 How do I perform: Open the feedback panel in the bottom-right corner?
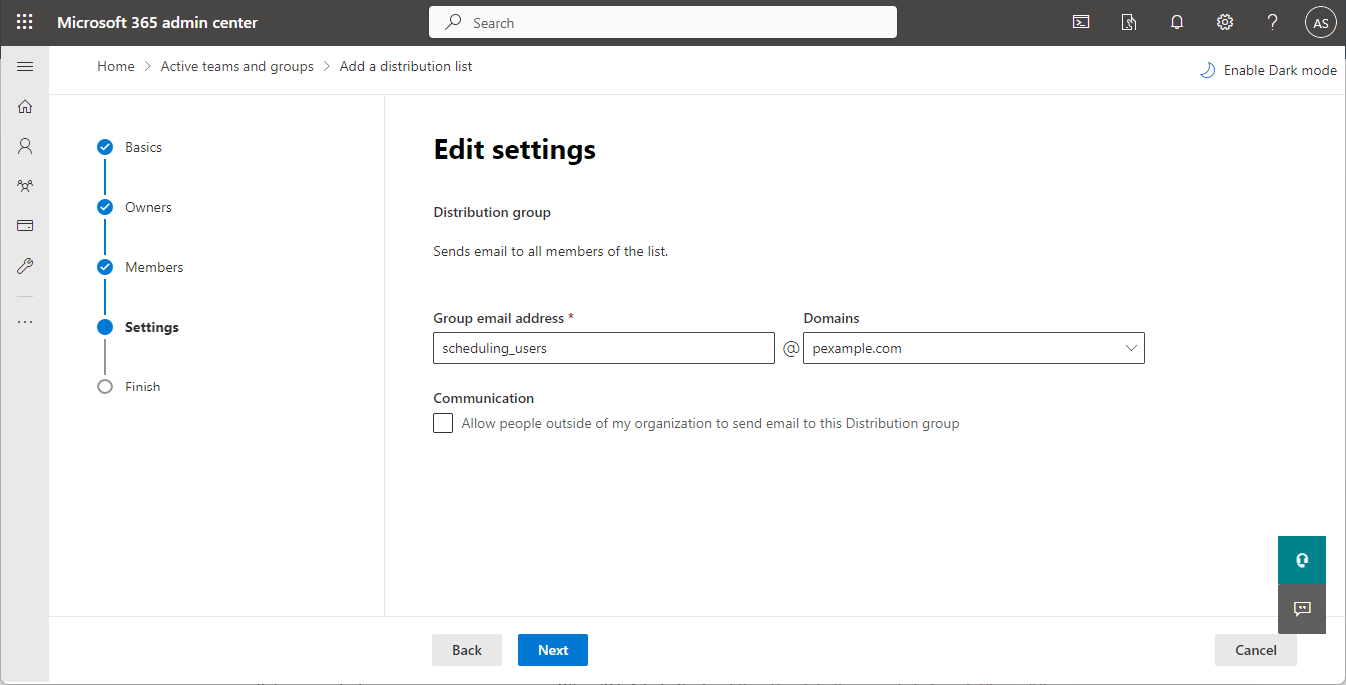pyautogui.click(x=1301, y=609)
